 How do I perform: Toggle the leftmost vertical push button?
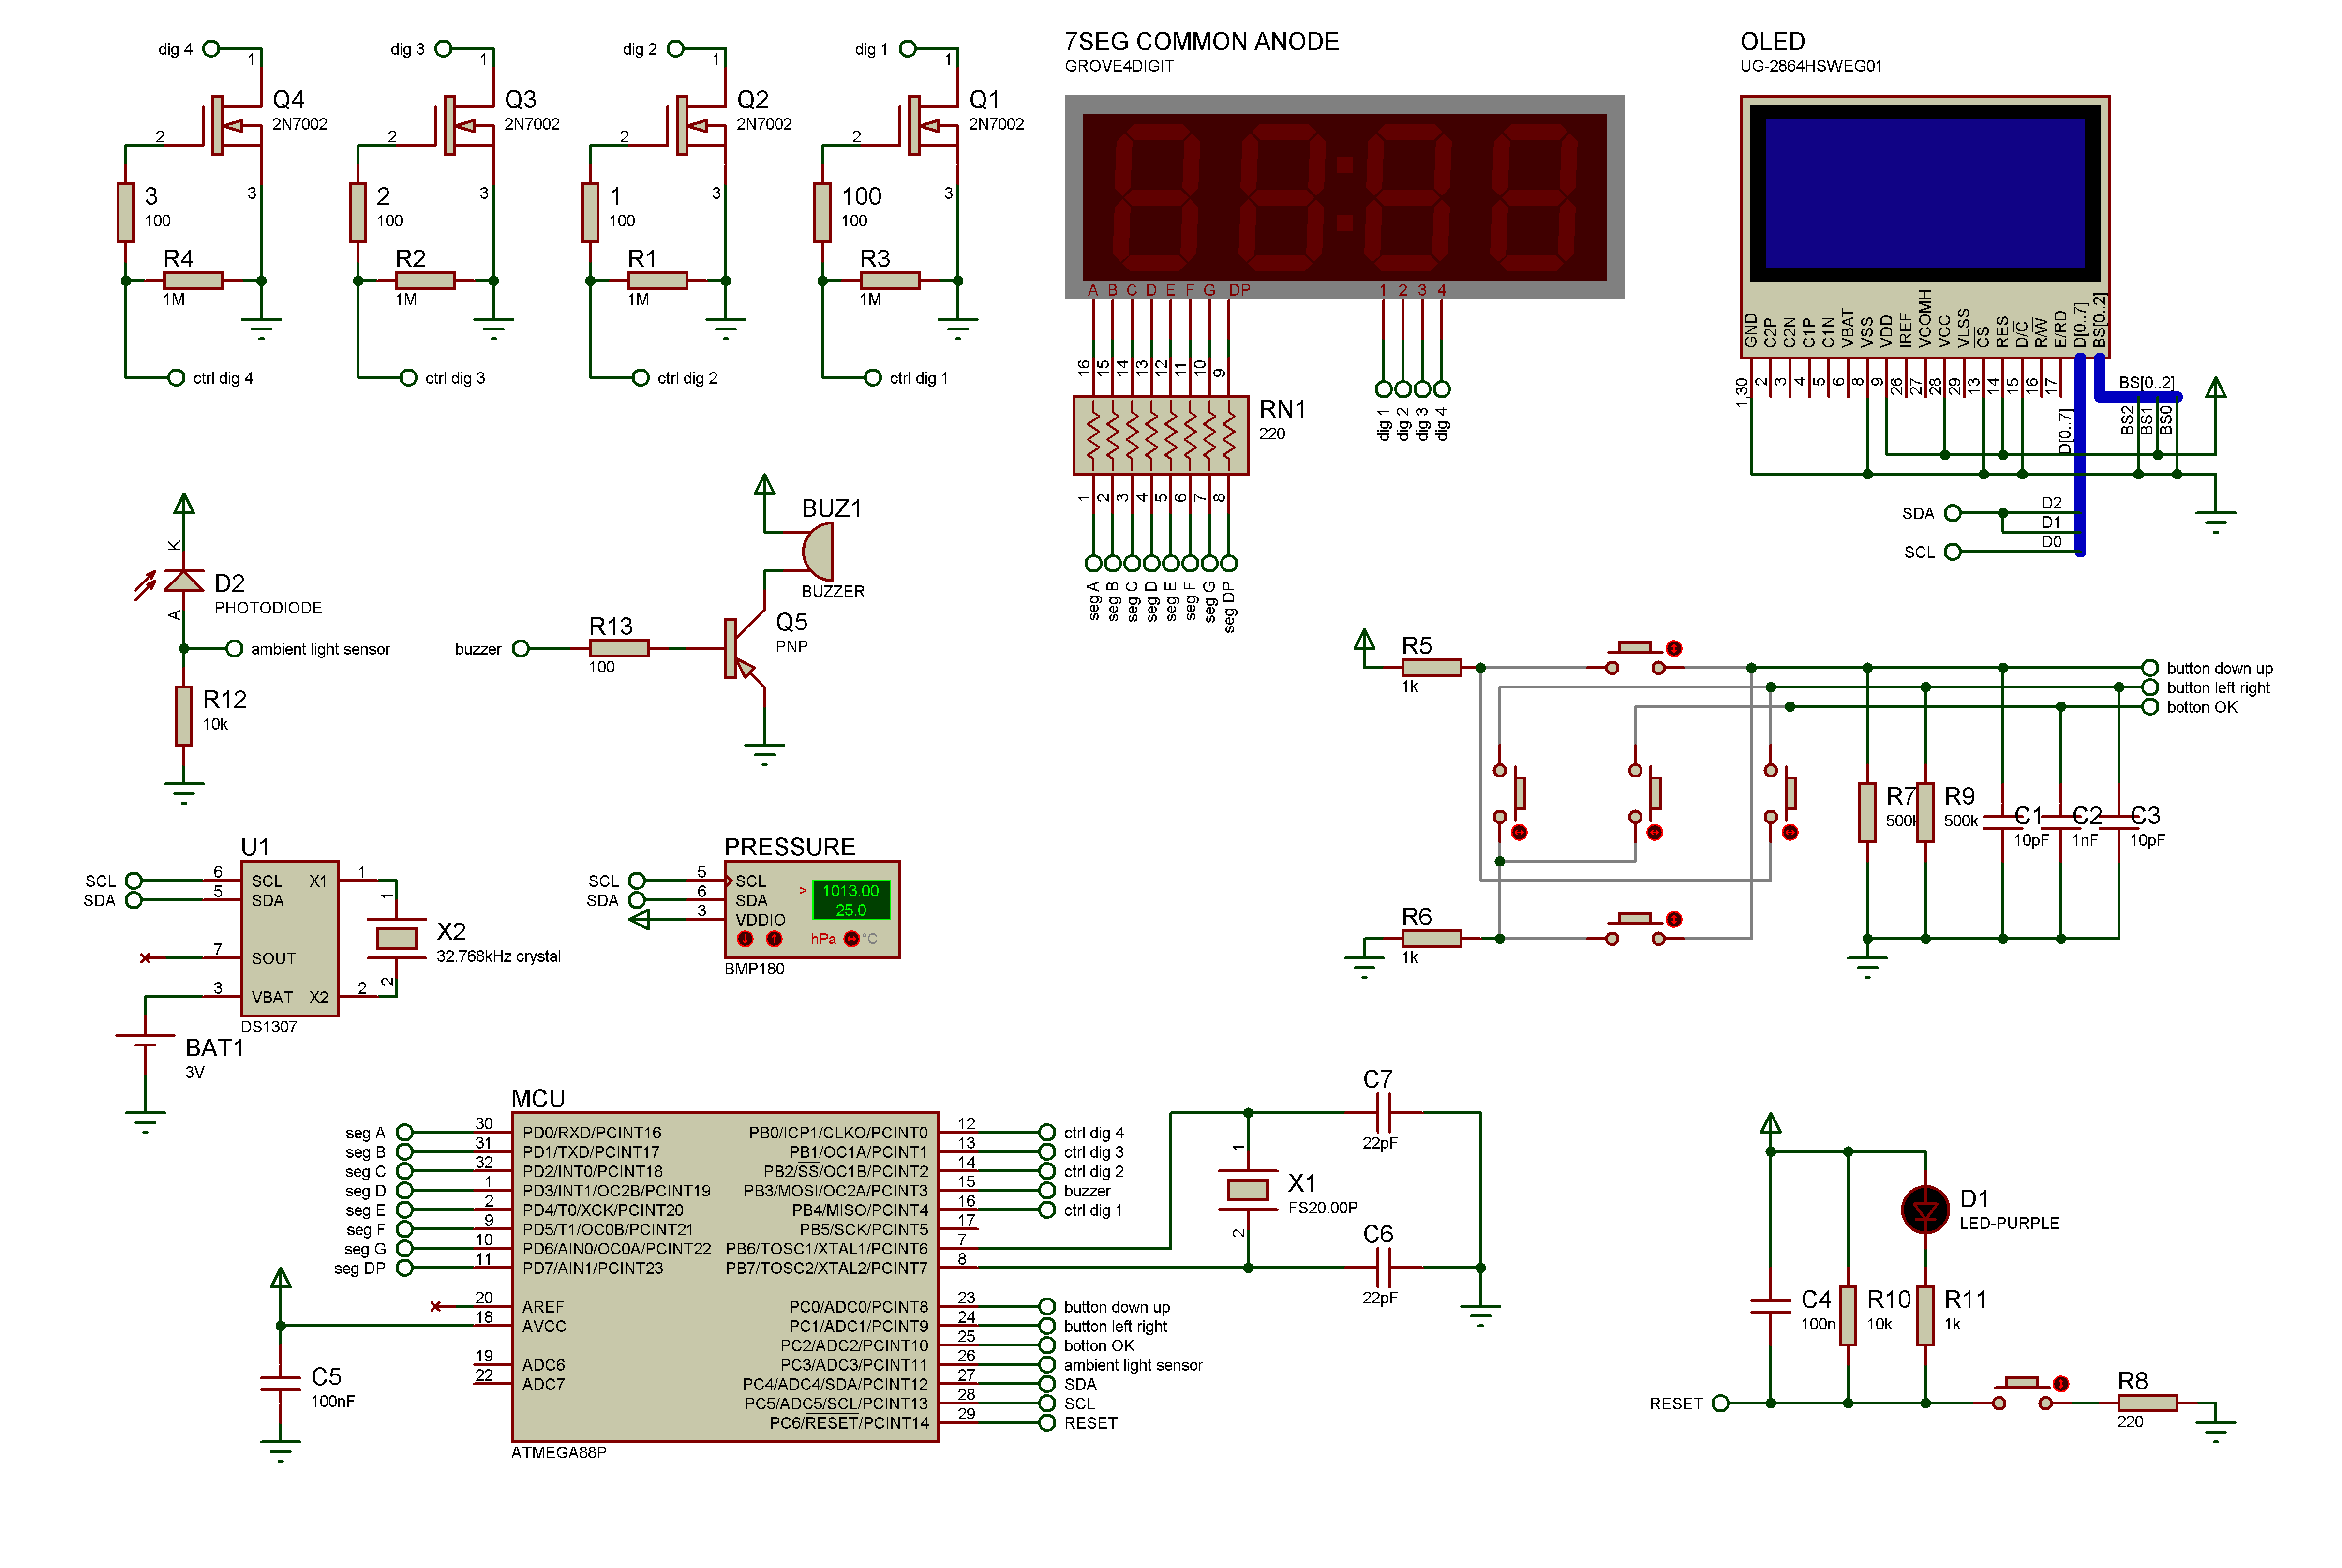1509,793
